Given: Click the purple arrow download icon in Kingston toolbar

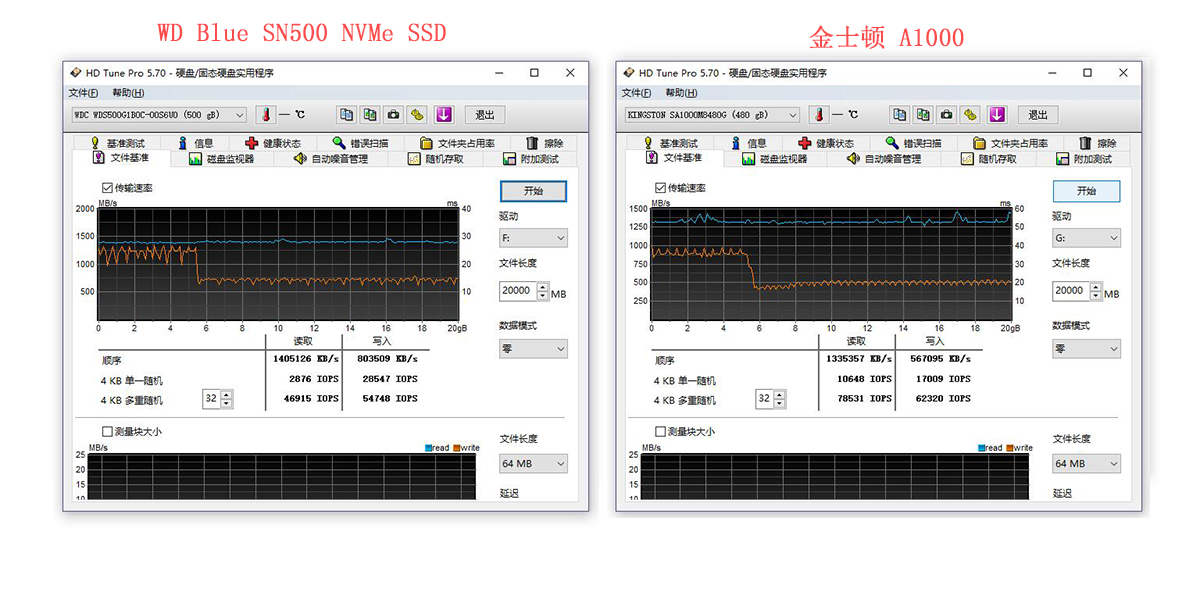Looking at the screenshot, I should click(996, 115).
